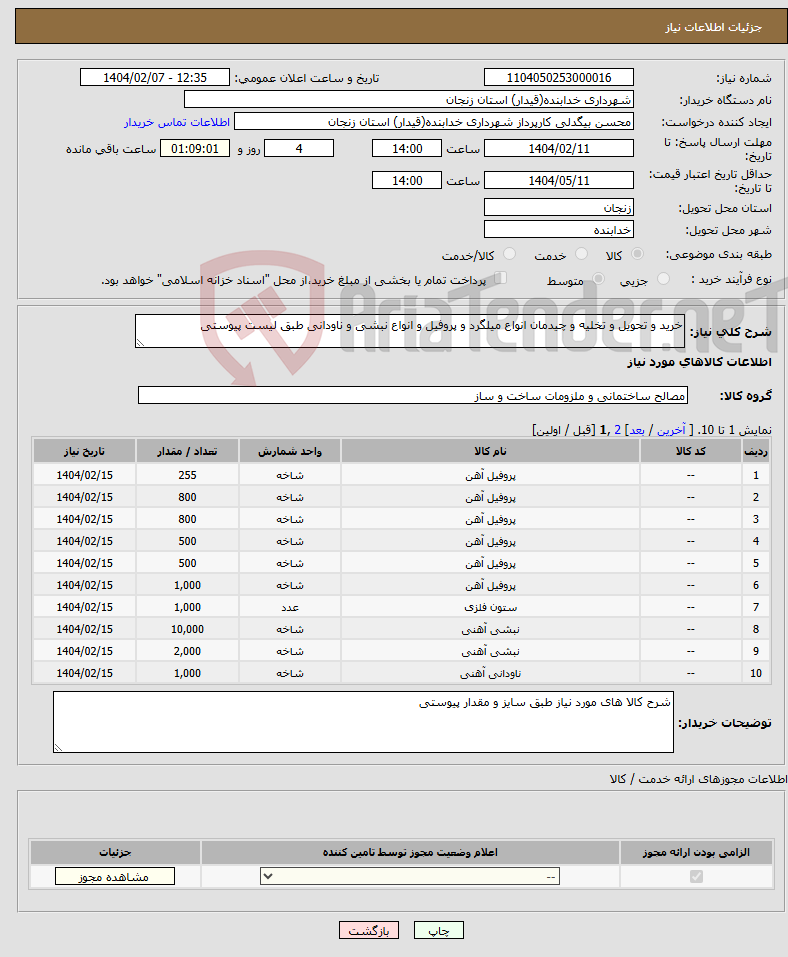788x957 pixels.
Task: Click the تاریخ نیاز column header
Action: click(84, 451)
